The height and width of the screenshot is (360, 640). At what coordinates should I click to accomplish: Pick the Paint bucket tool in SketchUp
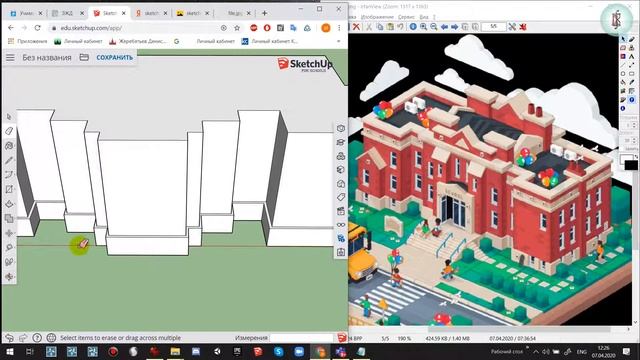[9, 146]
